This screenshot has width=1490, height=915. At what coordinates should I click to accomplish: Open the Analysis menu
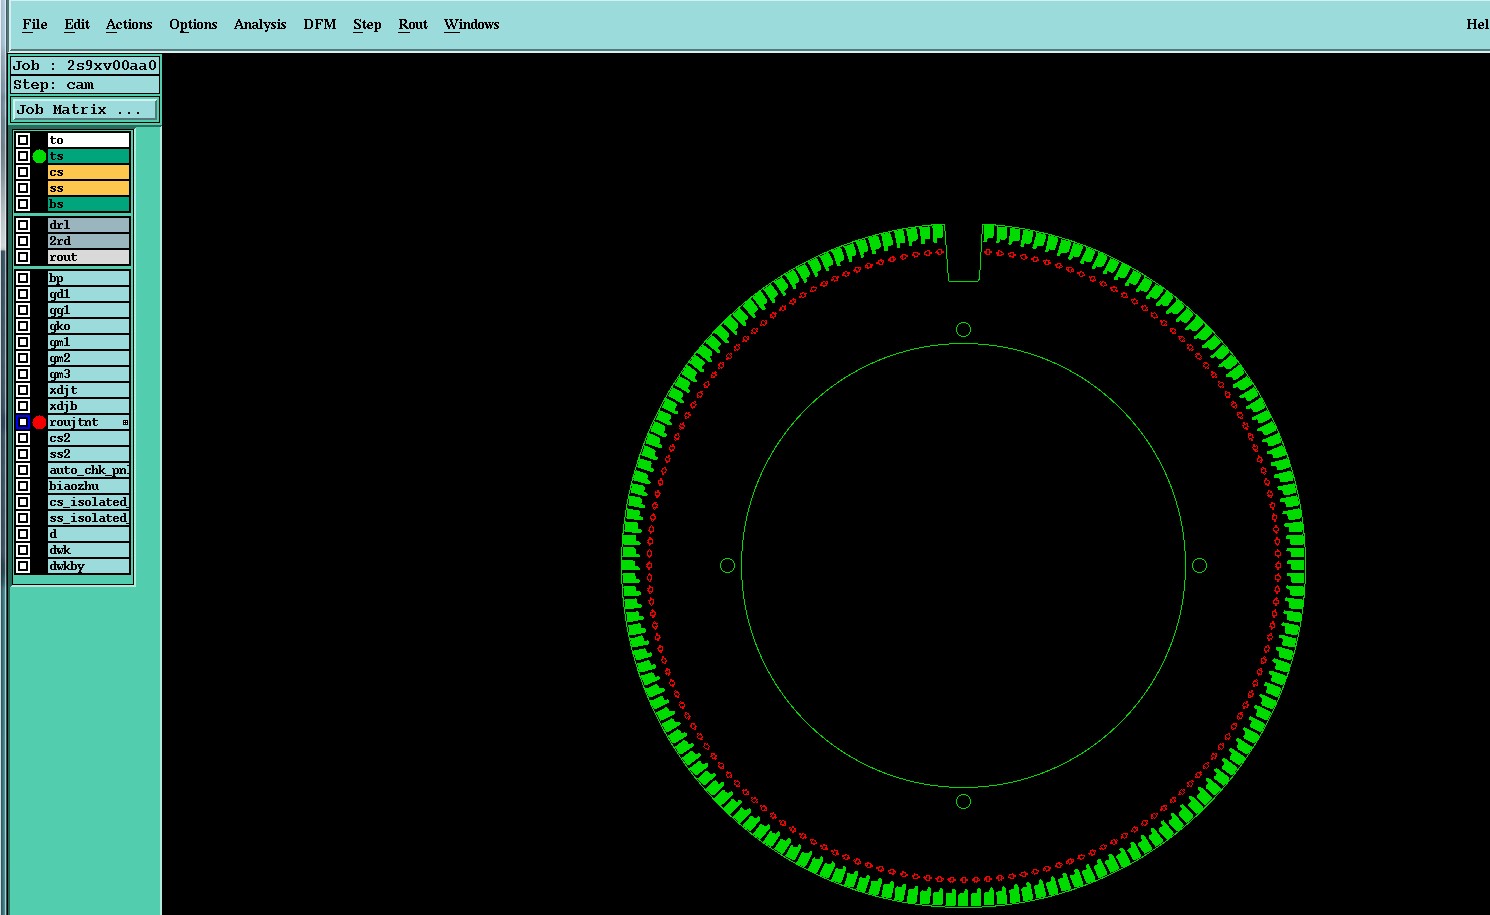click(x=260, y=24)
